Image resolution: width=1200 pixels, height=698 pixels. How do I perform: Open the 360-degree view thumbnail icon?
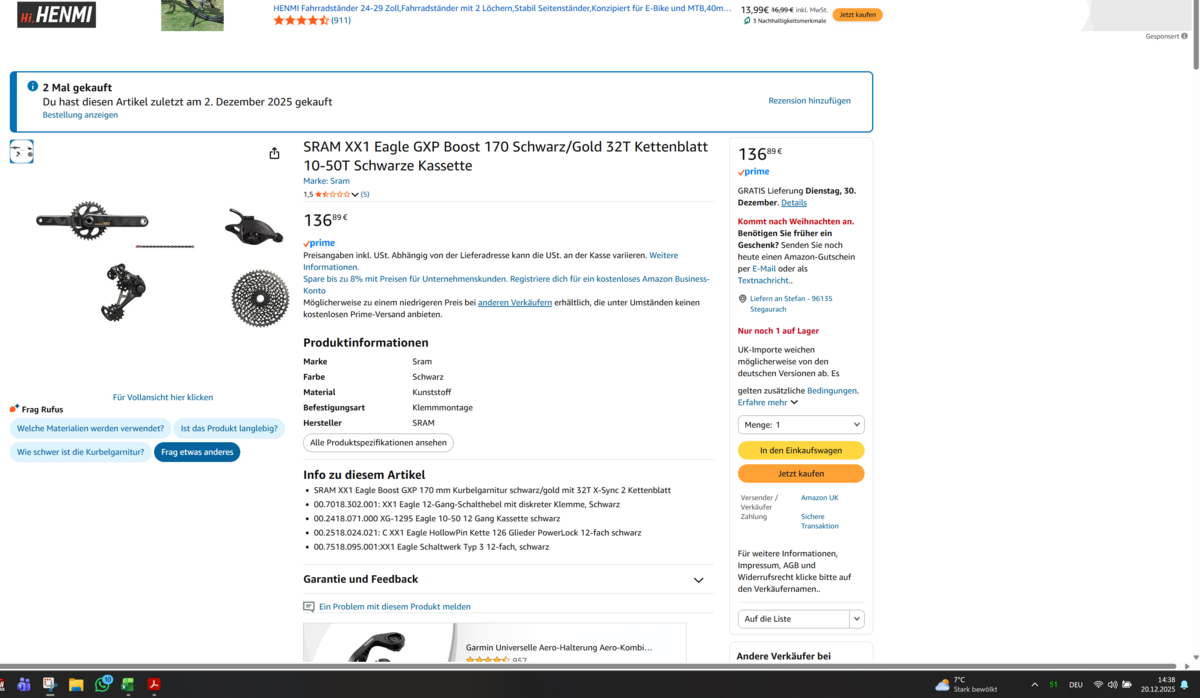point(22,151)
